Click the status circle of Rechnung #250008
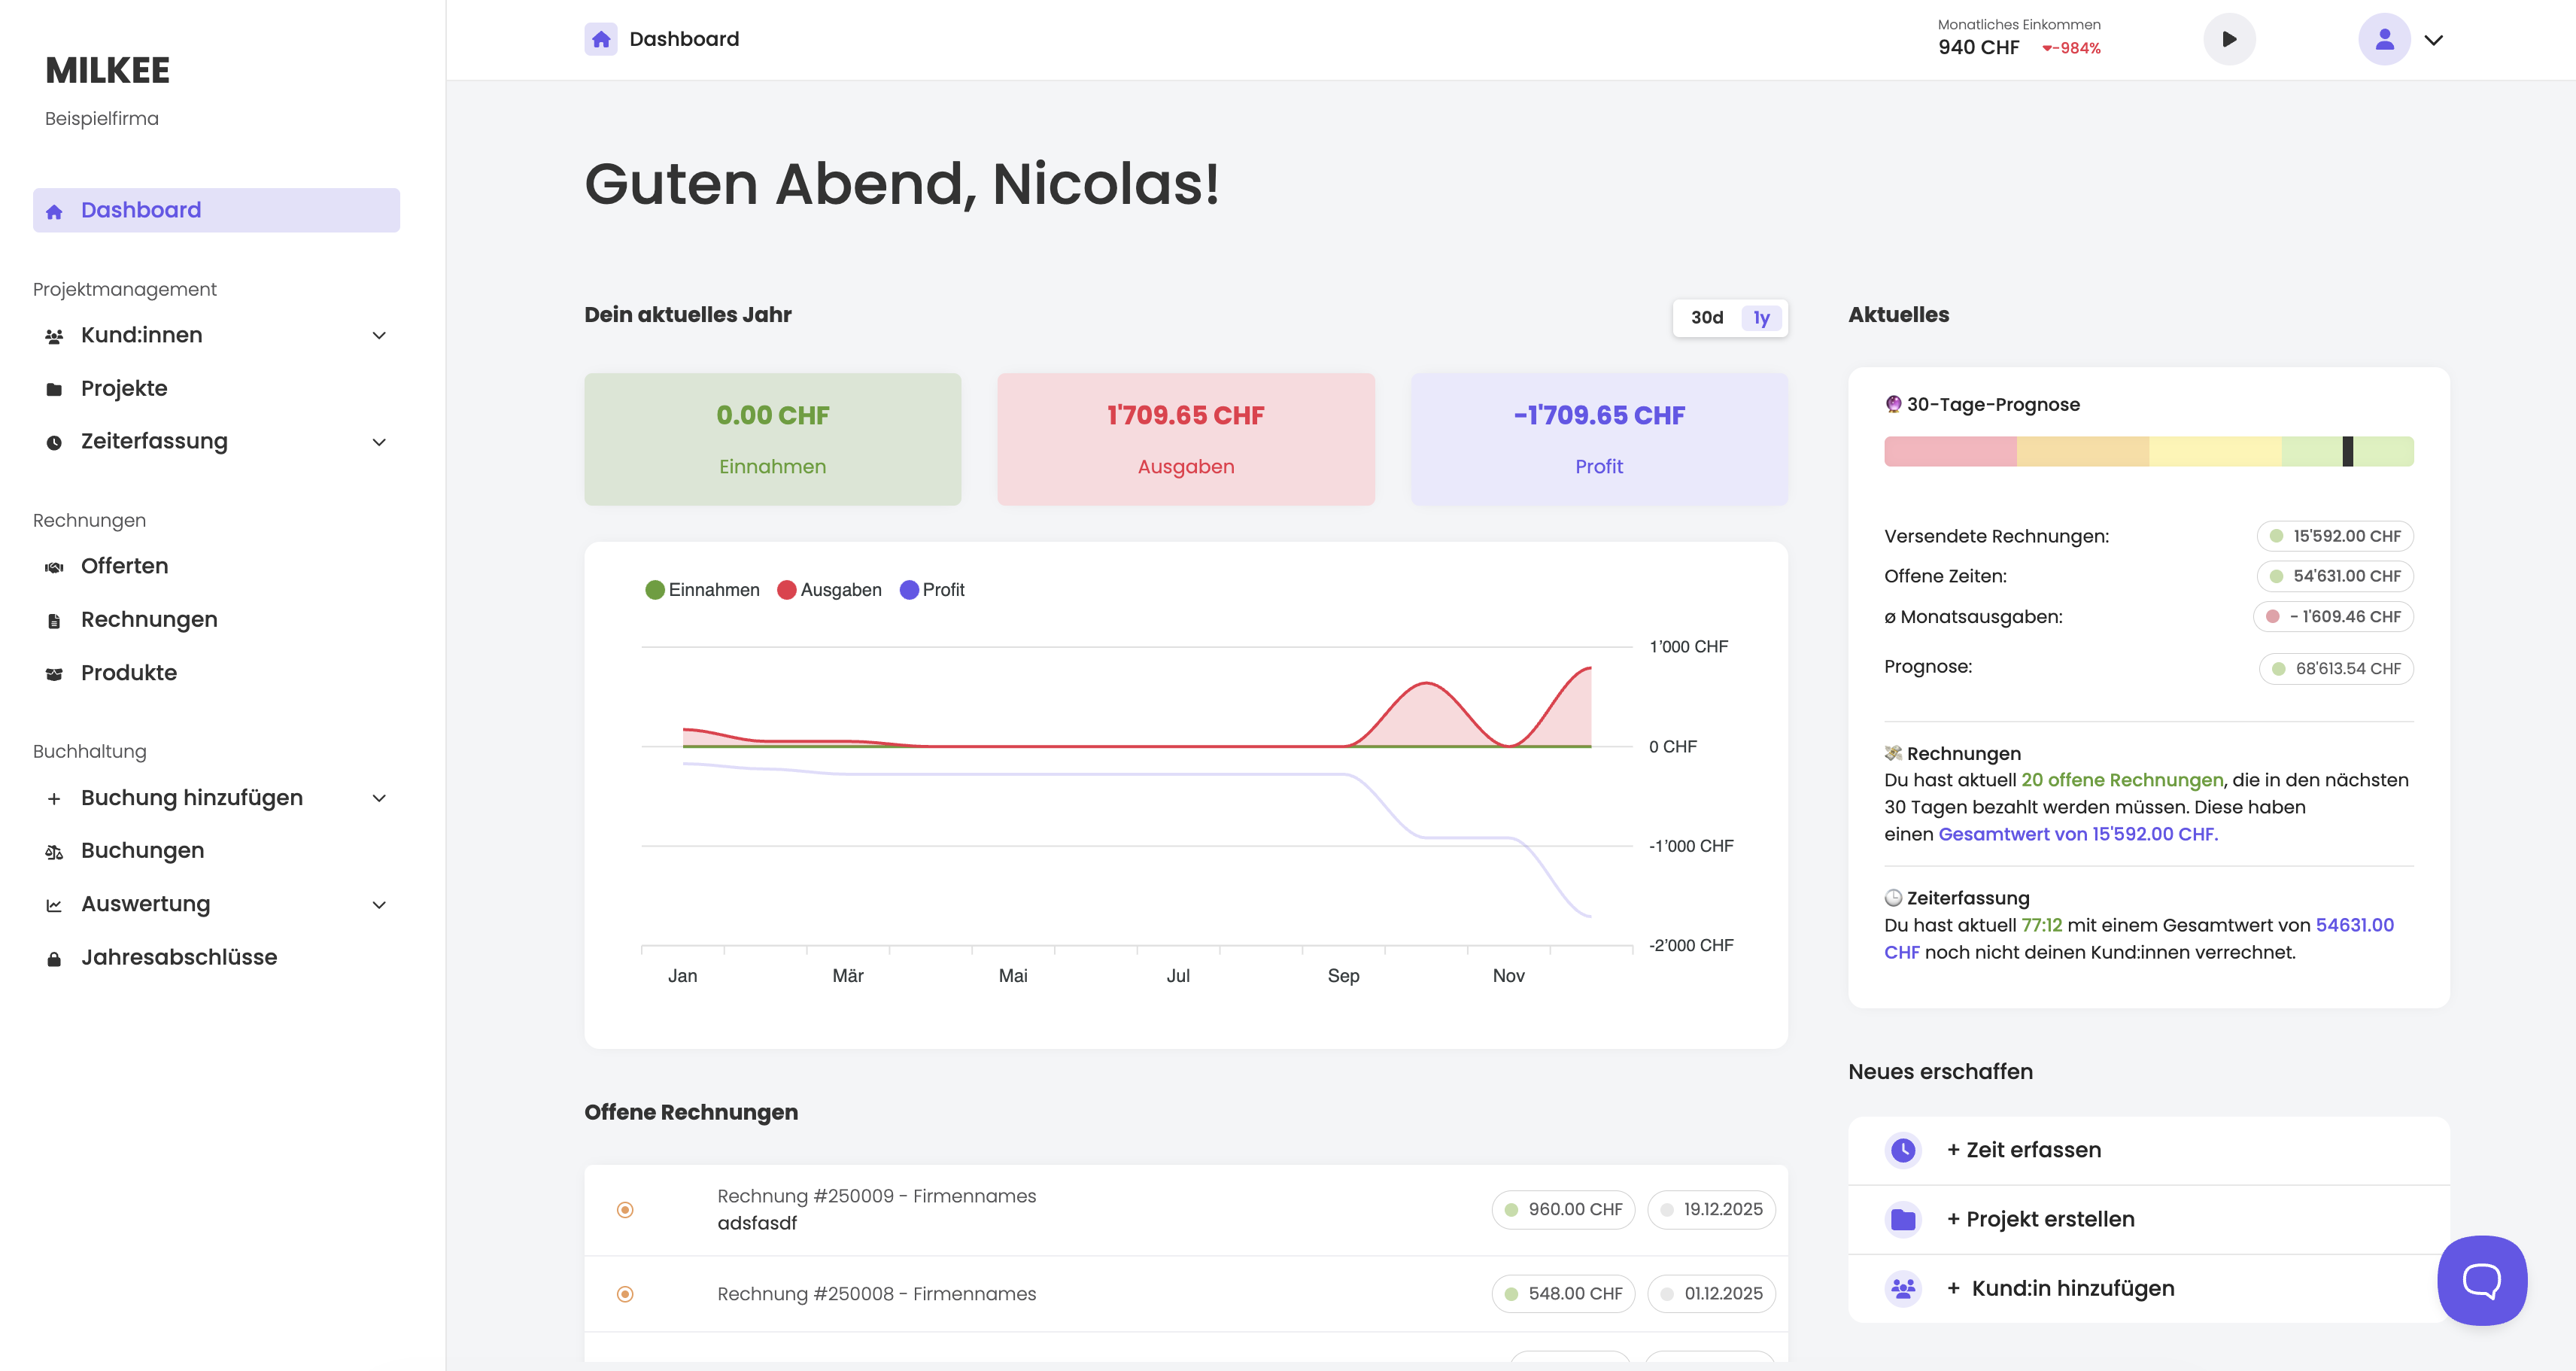Screen dimensions: 2576x1371 click(625, 1294)
